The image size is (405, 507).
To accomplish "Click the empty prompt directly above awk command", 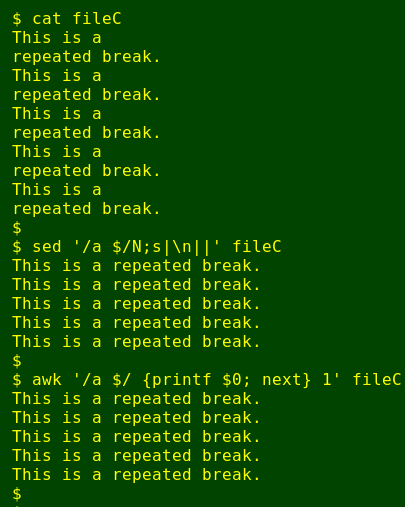I will pos(17,361).
